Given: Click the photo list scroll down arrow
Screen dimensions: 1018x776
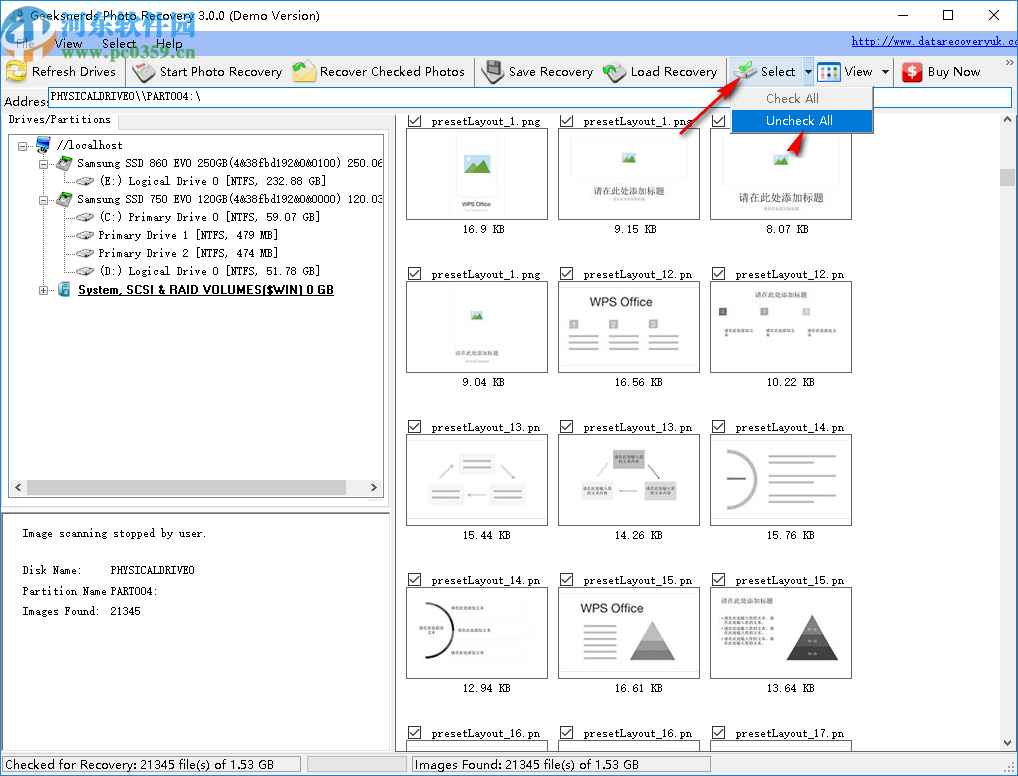Looking at the screenshot, I should 1007,742.
